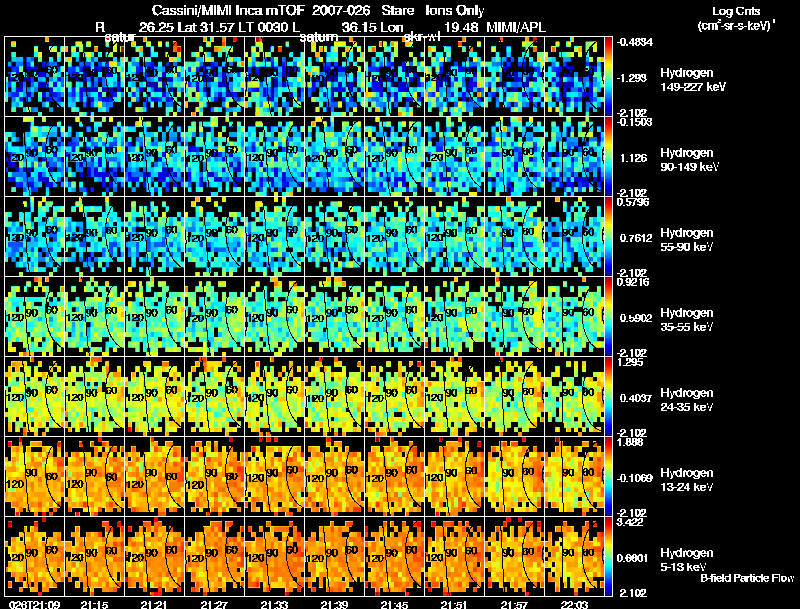
Task: Select the Hydrogen 24-35 keV panel at 21:45
Action: coord(395,397)
